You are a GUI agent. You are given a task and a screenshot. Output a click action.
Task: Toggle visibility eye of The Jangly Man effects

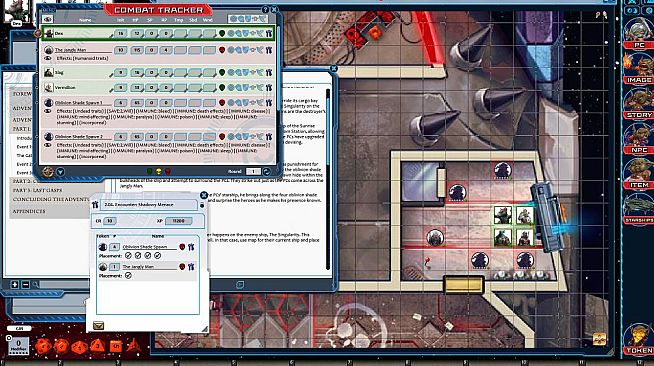click(48, 58)
